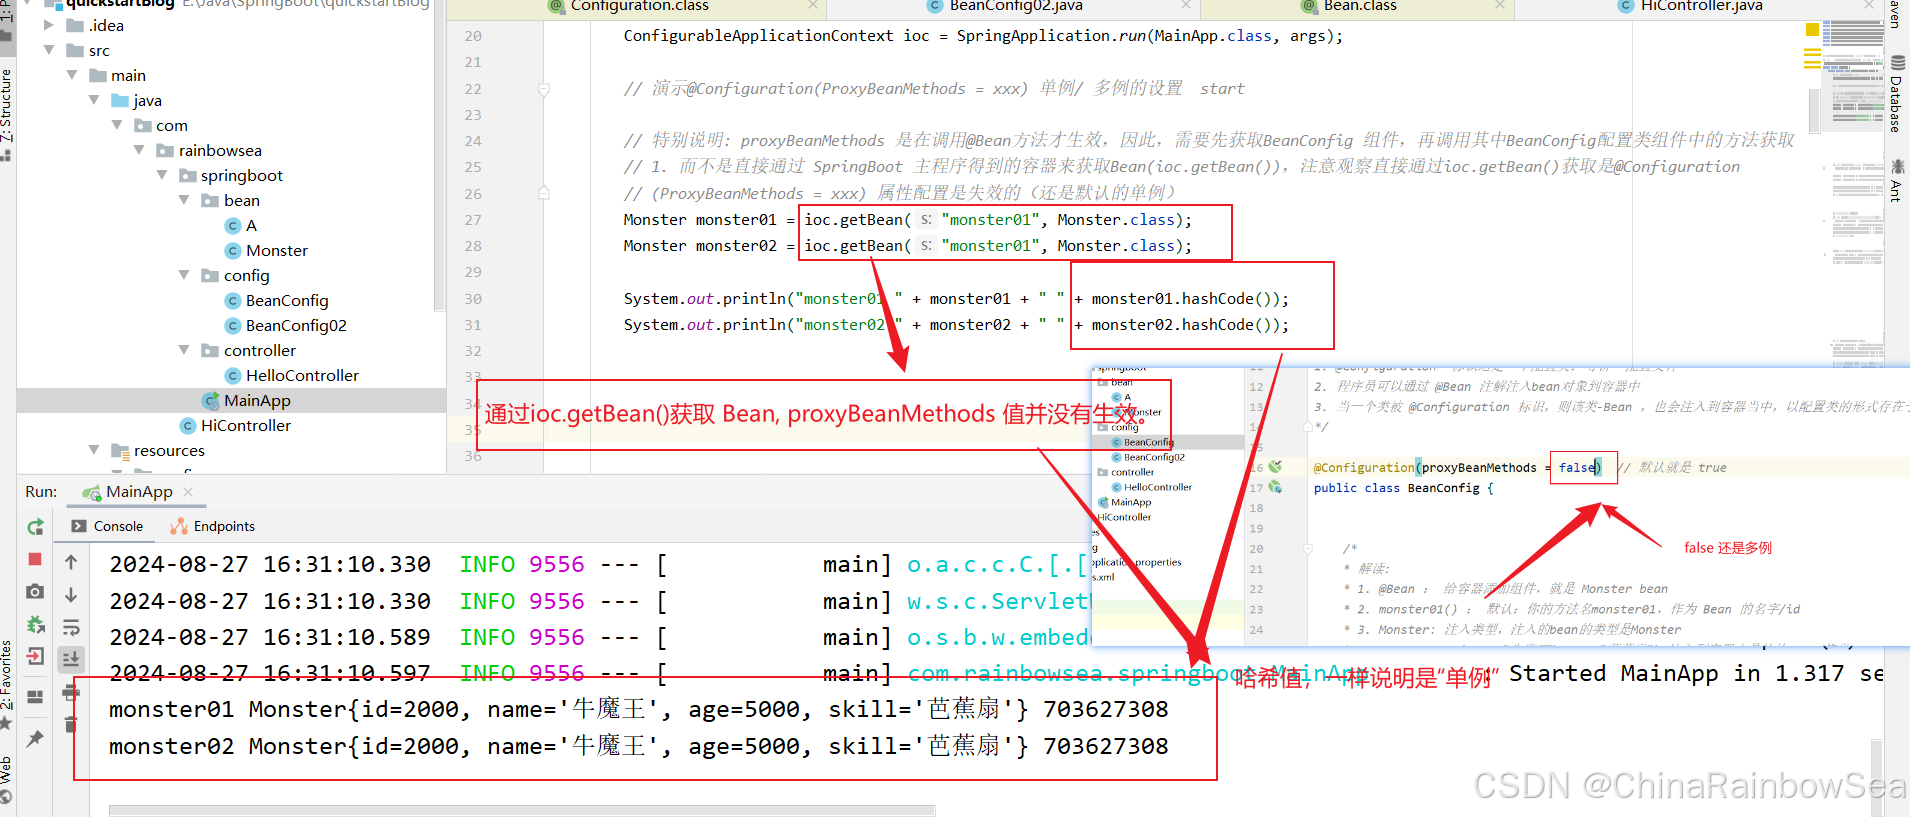This screenshot has width=1910, height=817.
Task: Click gutter bean icon on line 17
Action: click(1275, 487)
